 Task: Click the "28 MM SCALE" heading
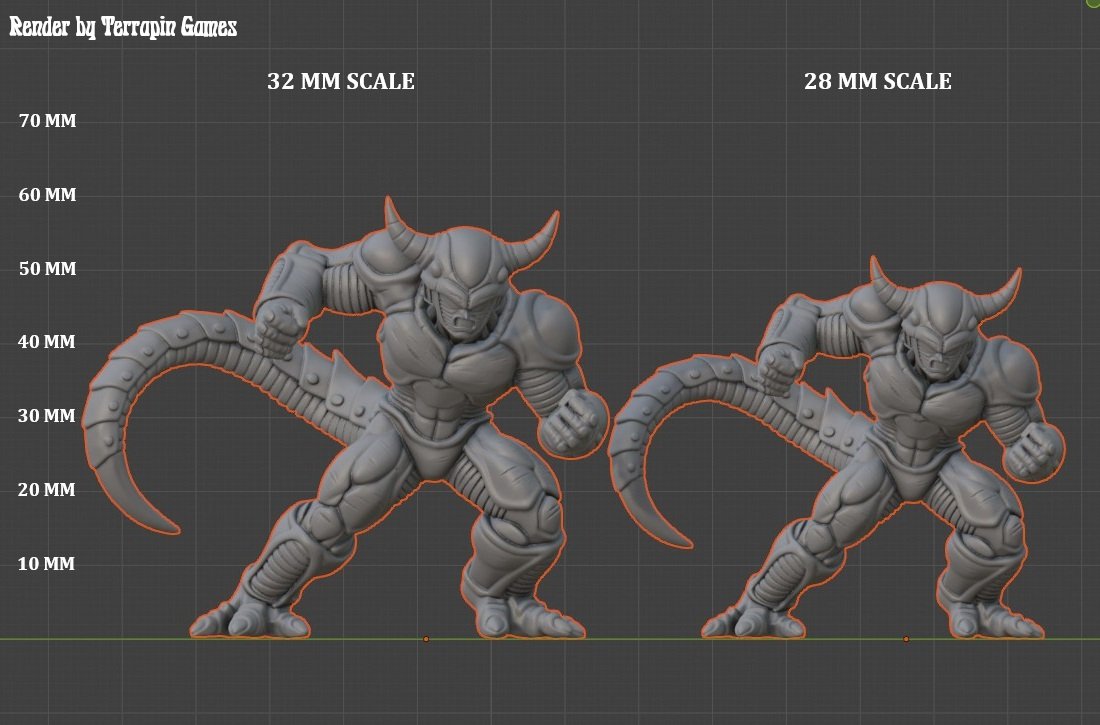878,81
